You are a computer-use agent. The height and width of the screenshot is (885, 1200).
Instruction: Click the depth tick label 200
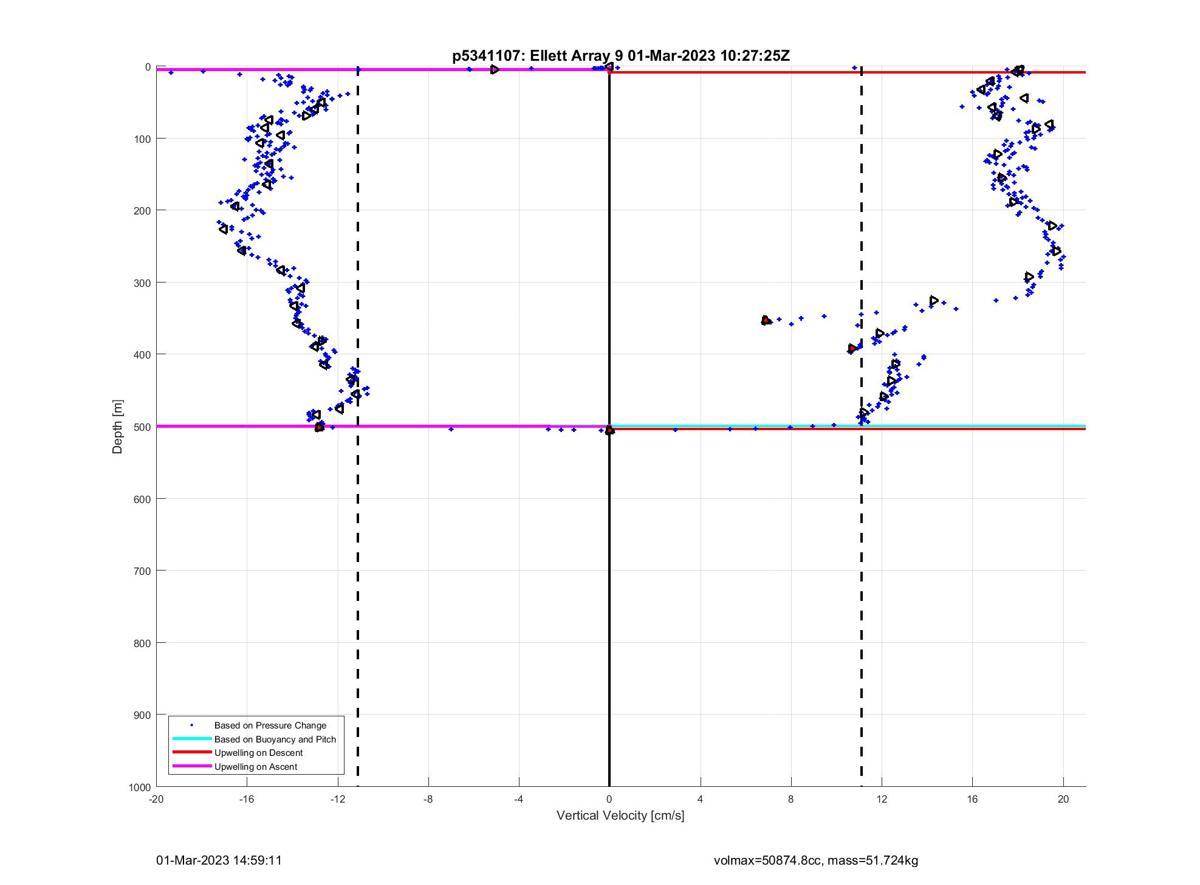pos(142,211)
